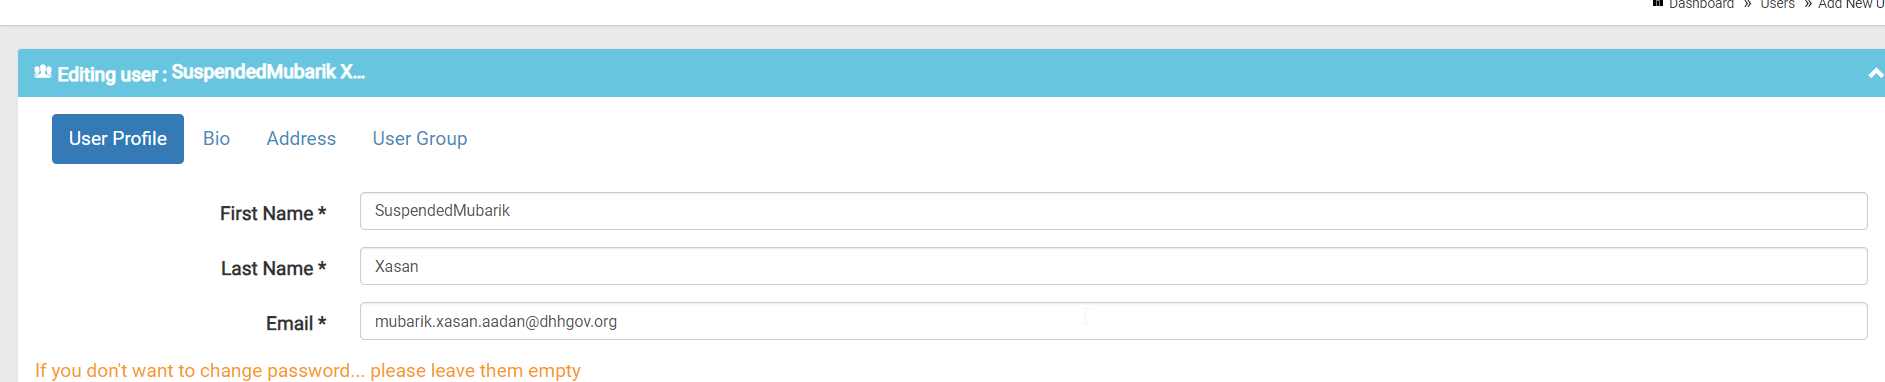Image resolution: width=1885 pixels, height=382 pixels.
Task: Go to the Users breadcrumb link
Action: 1777,4
